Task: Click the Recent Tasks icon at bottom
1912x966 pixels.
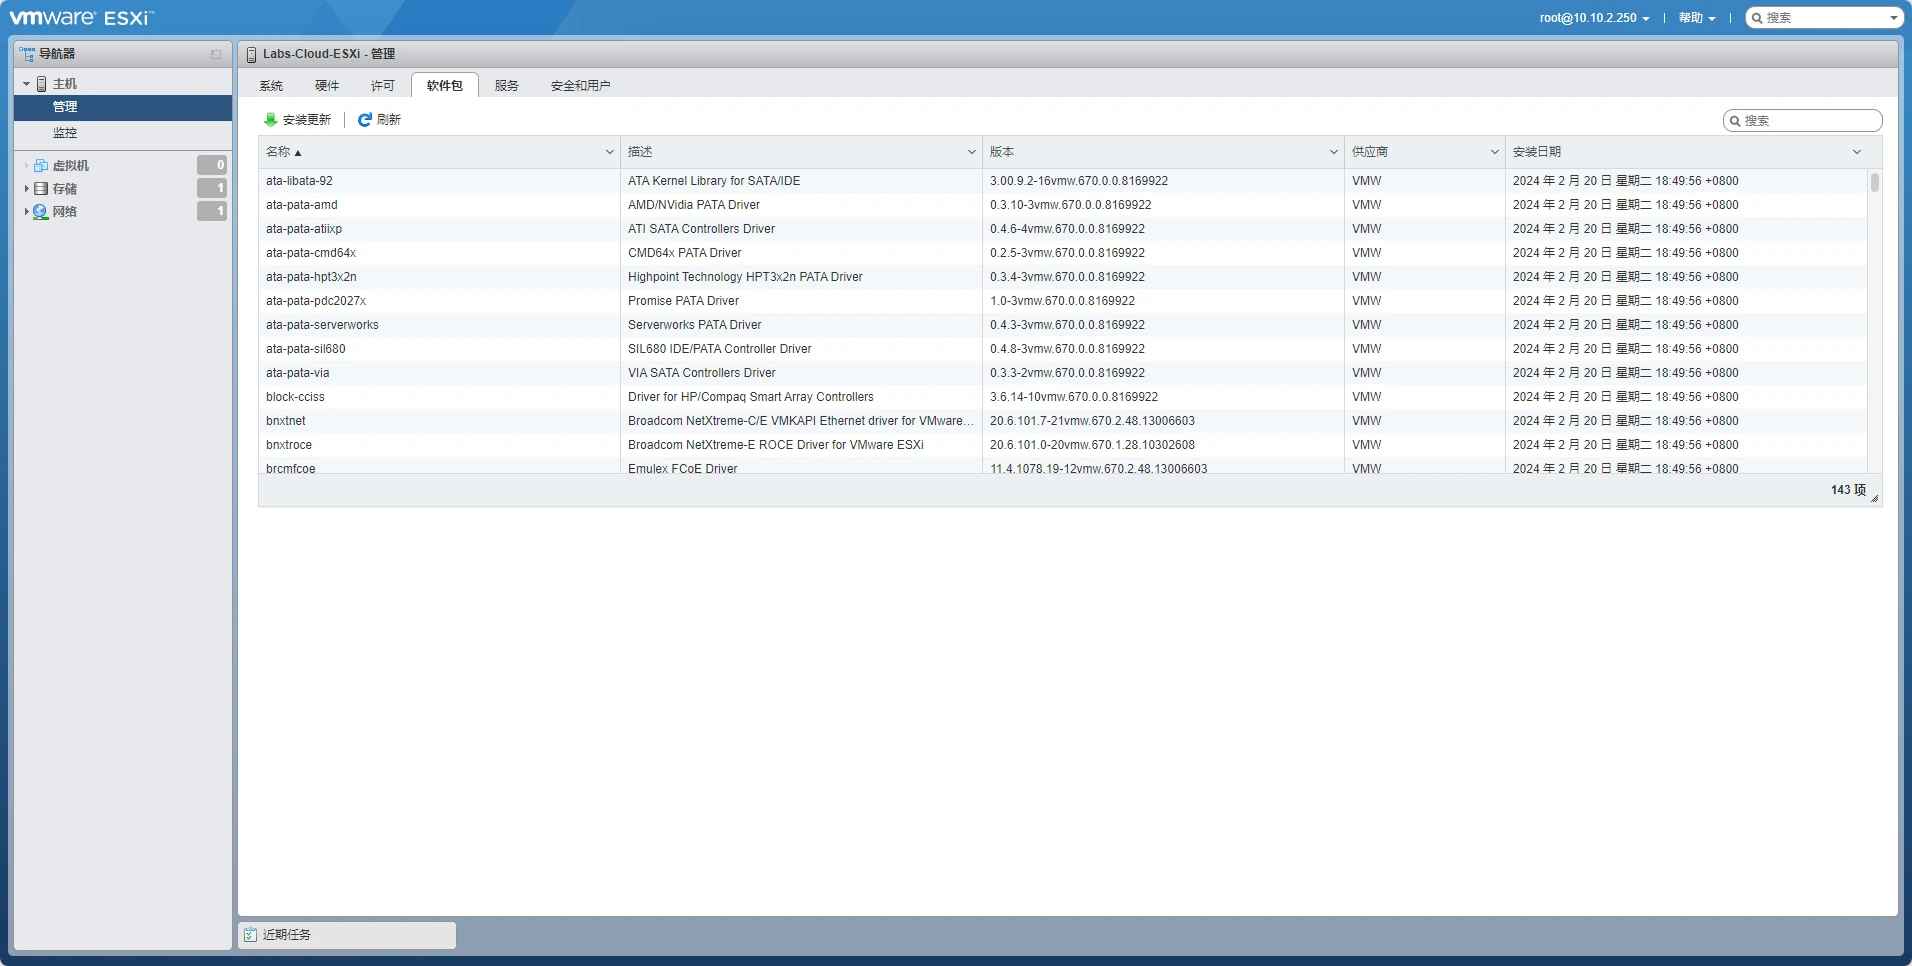Action: (x=251, y=935)
